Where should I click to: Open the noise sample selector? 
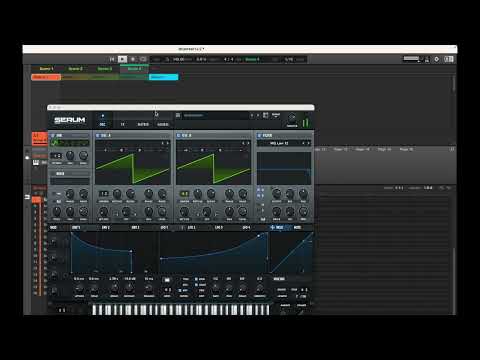tap(70, 181)
